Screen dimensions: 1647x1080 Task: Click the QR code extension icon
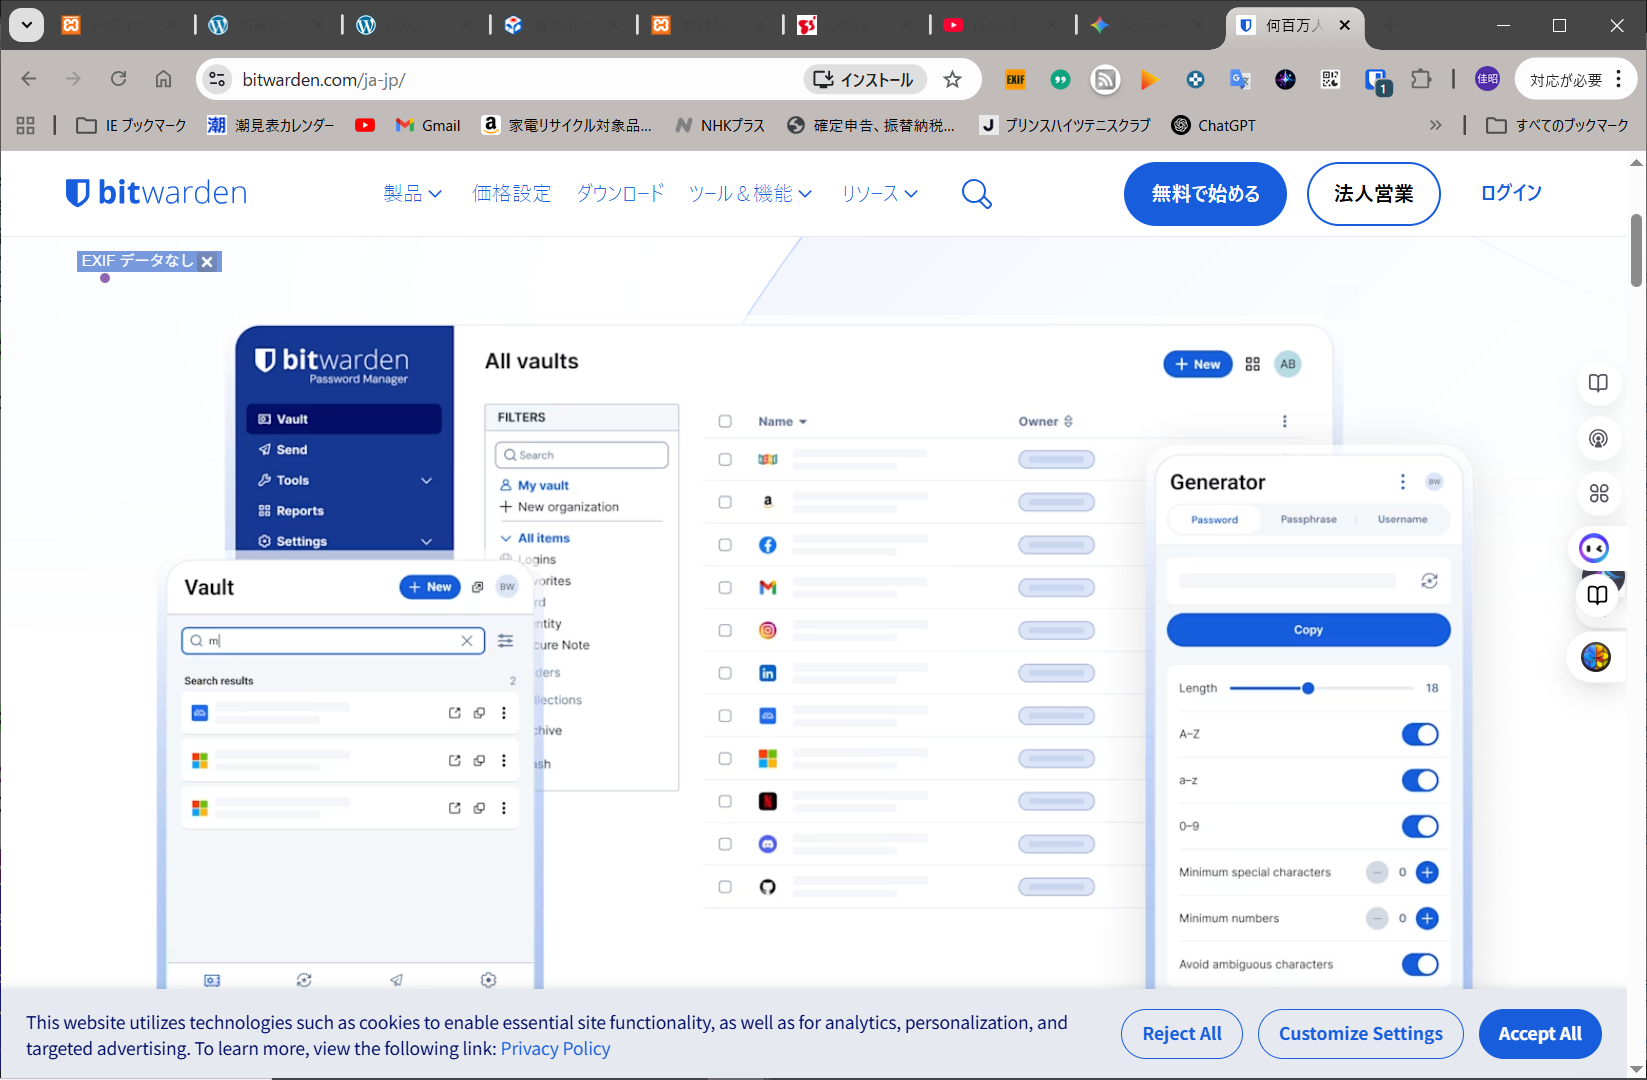pos(1330,80)
